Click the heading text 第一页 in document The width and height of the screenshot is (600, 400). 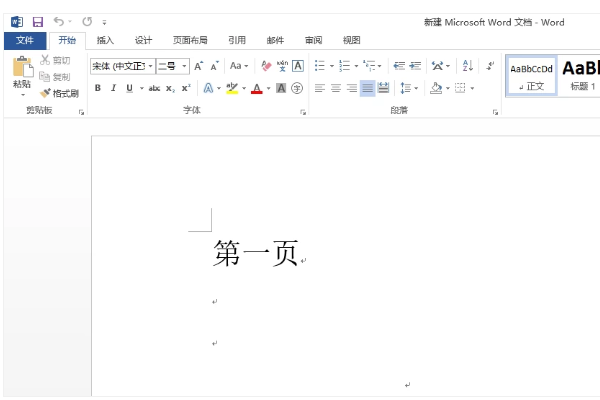(256, 254)
